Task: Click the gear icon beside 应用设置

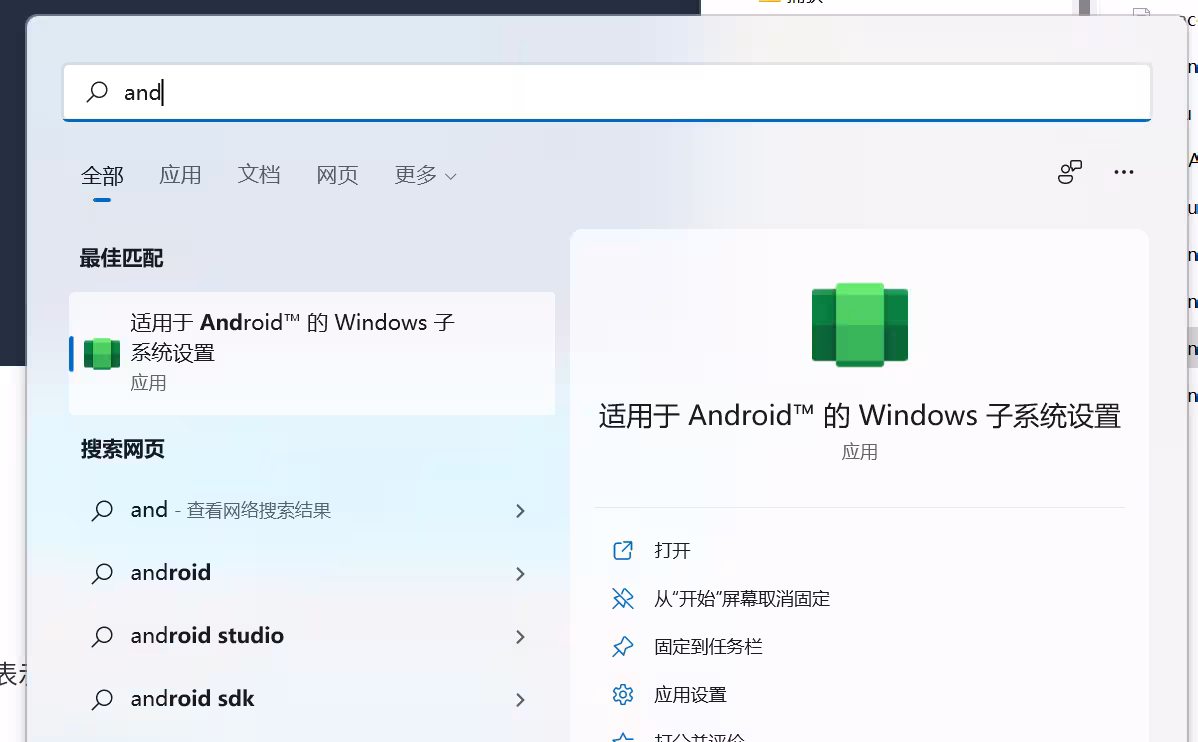Action: coord(623,694)
